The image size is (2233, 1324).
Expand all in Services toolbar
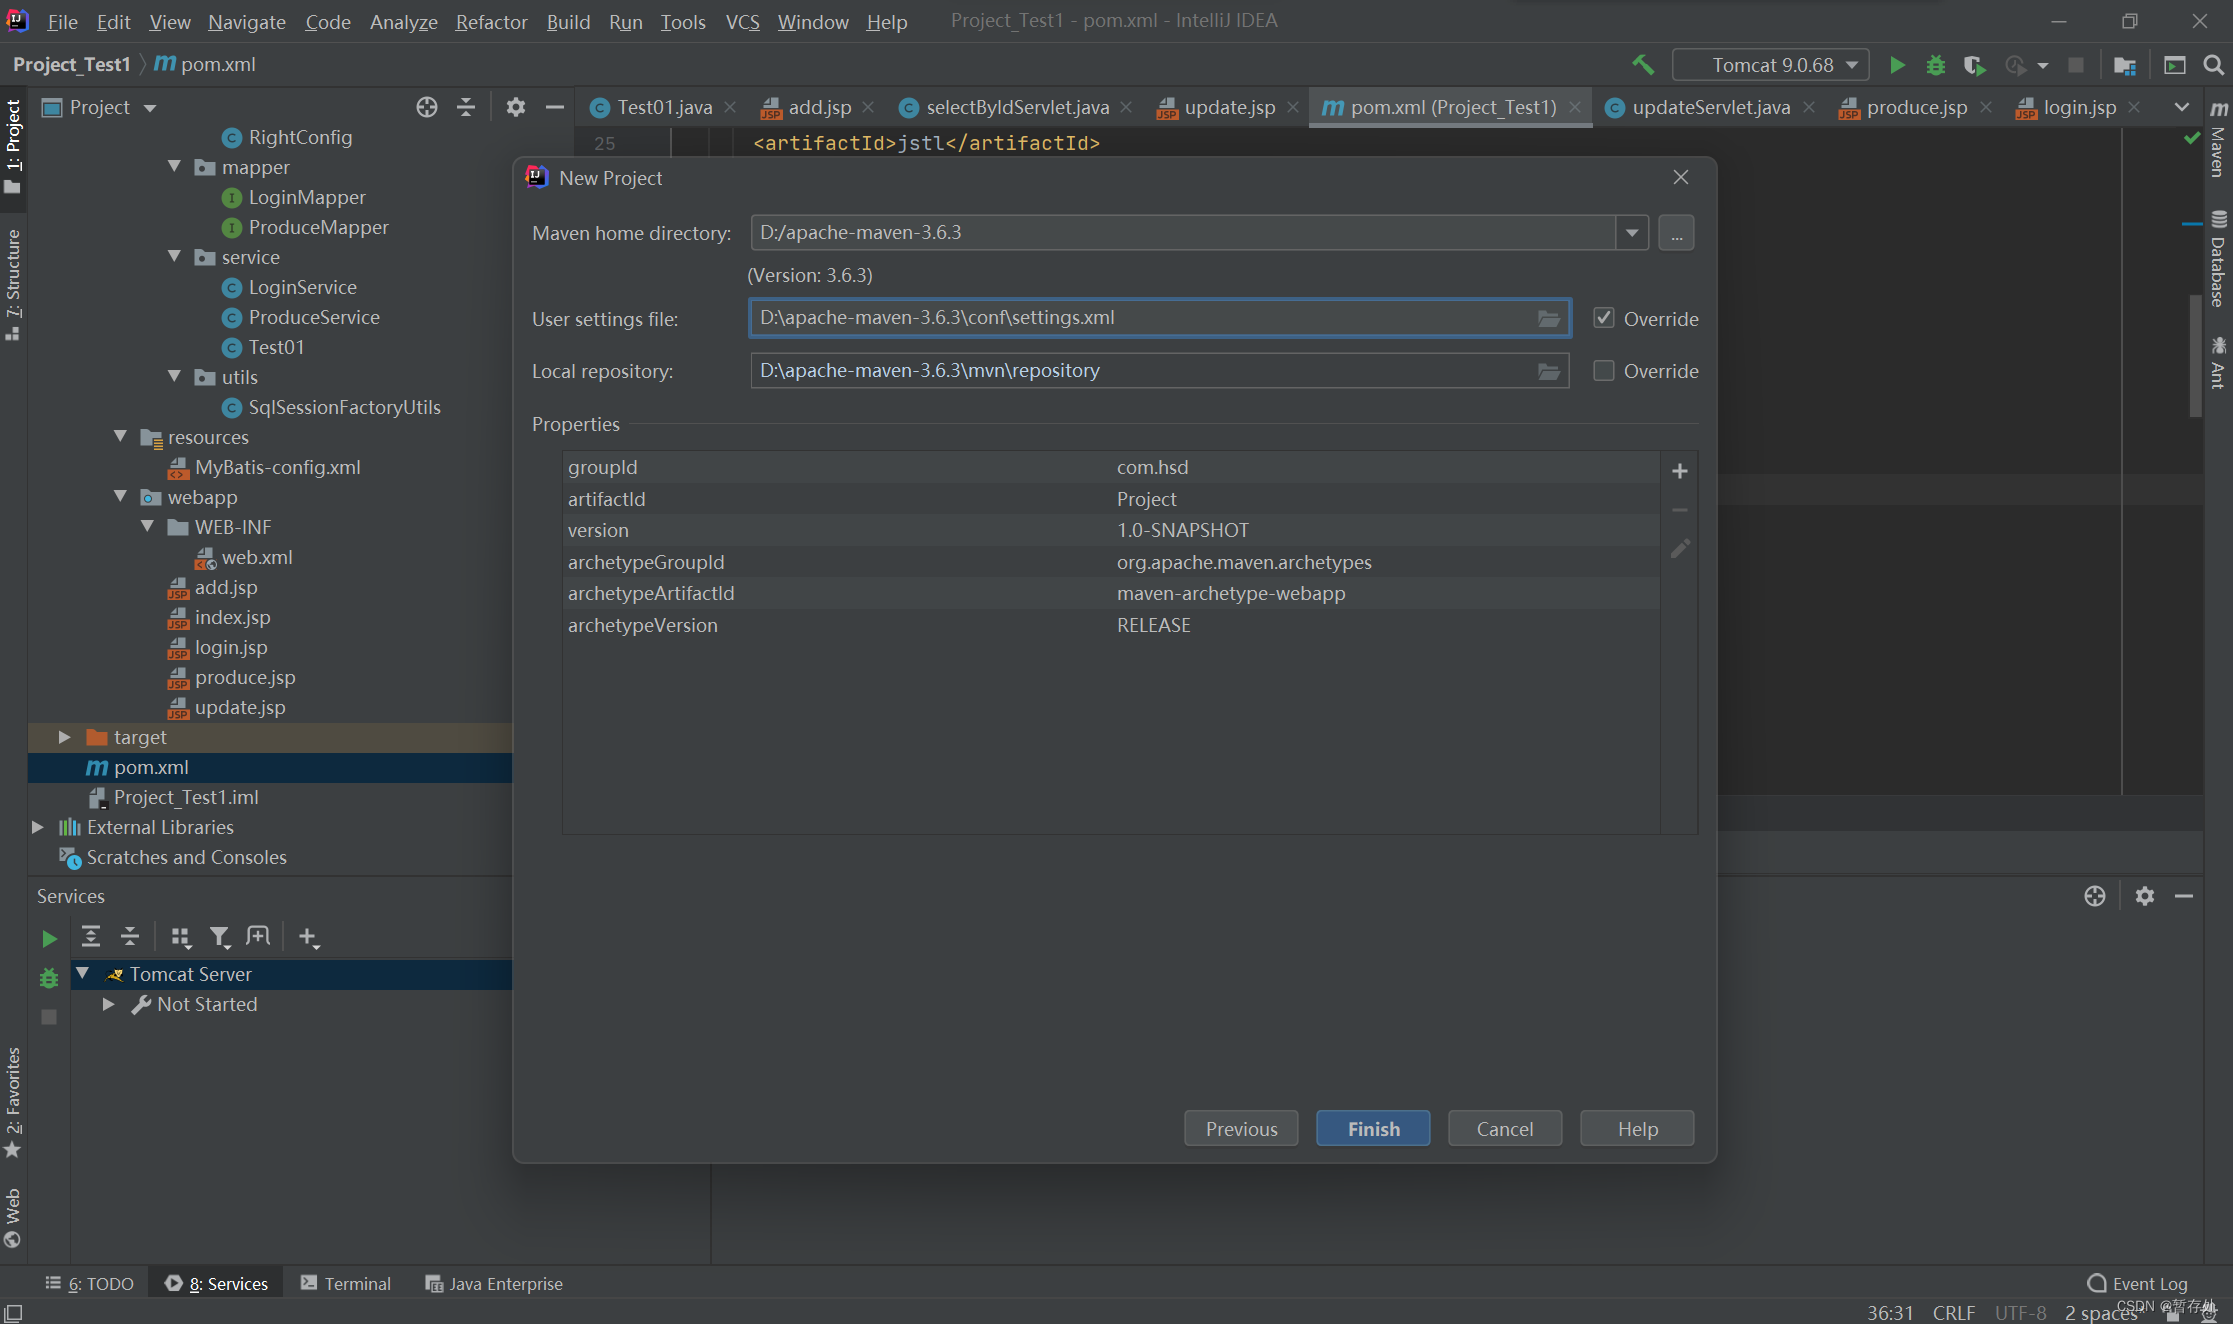point(91,936)
